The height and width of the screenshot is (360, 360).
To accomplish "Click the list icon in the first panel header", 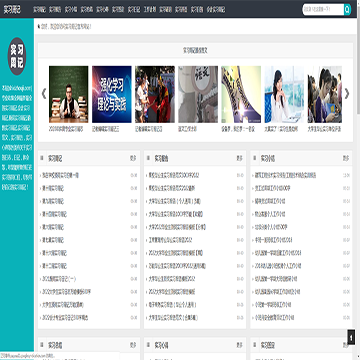I will [42, 158].
